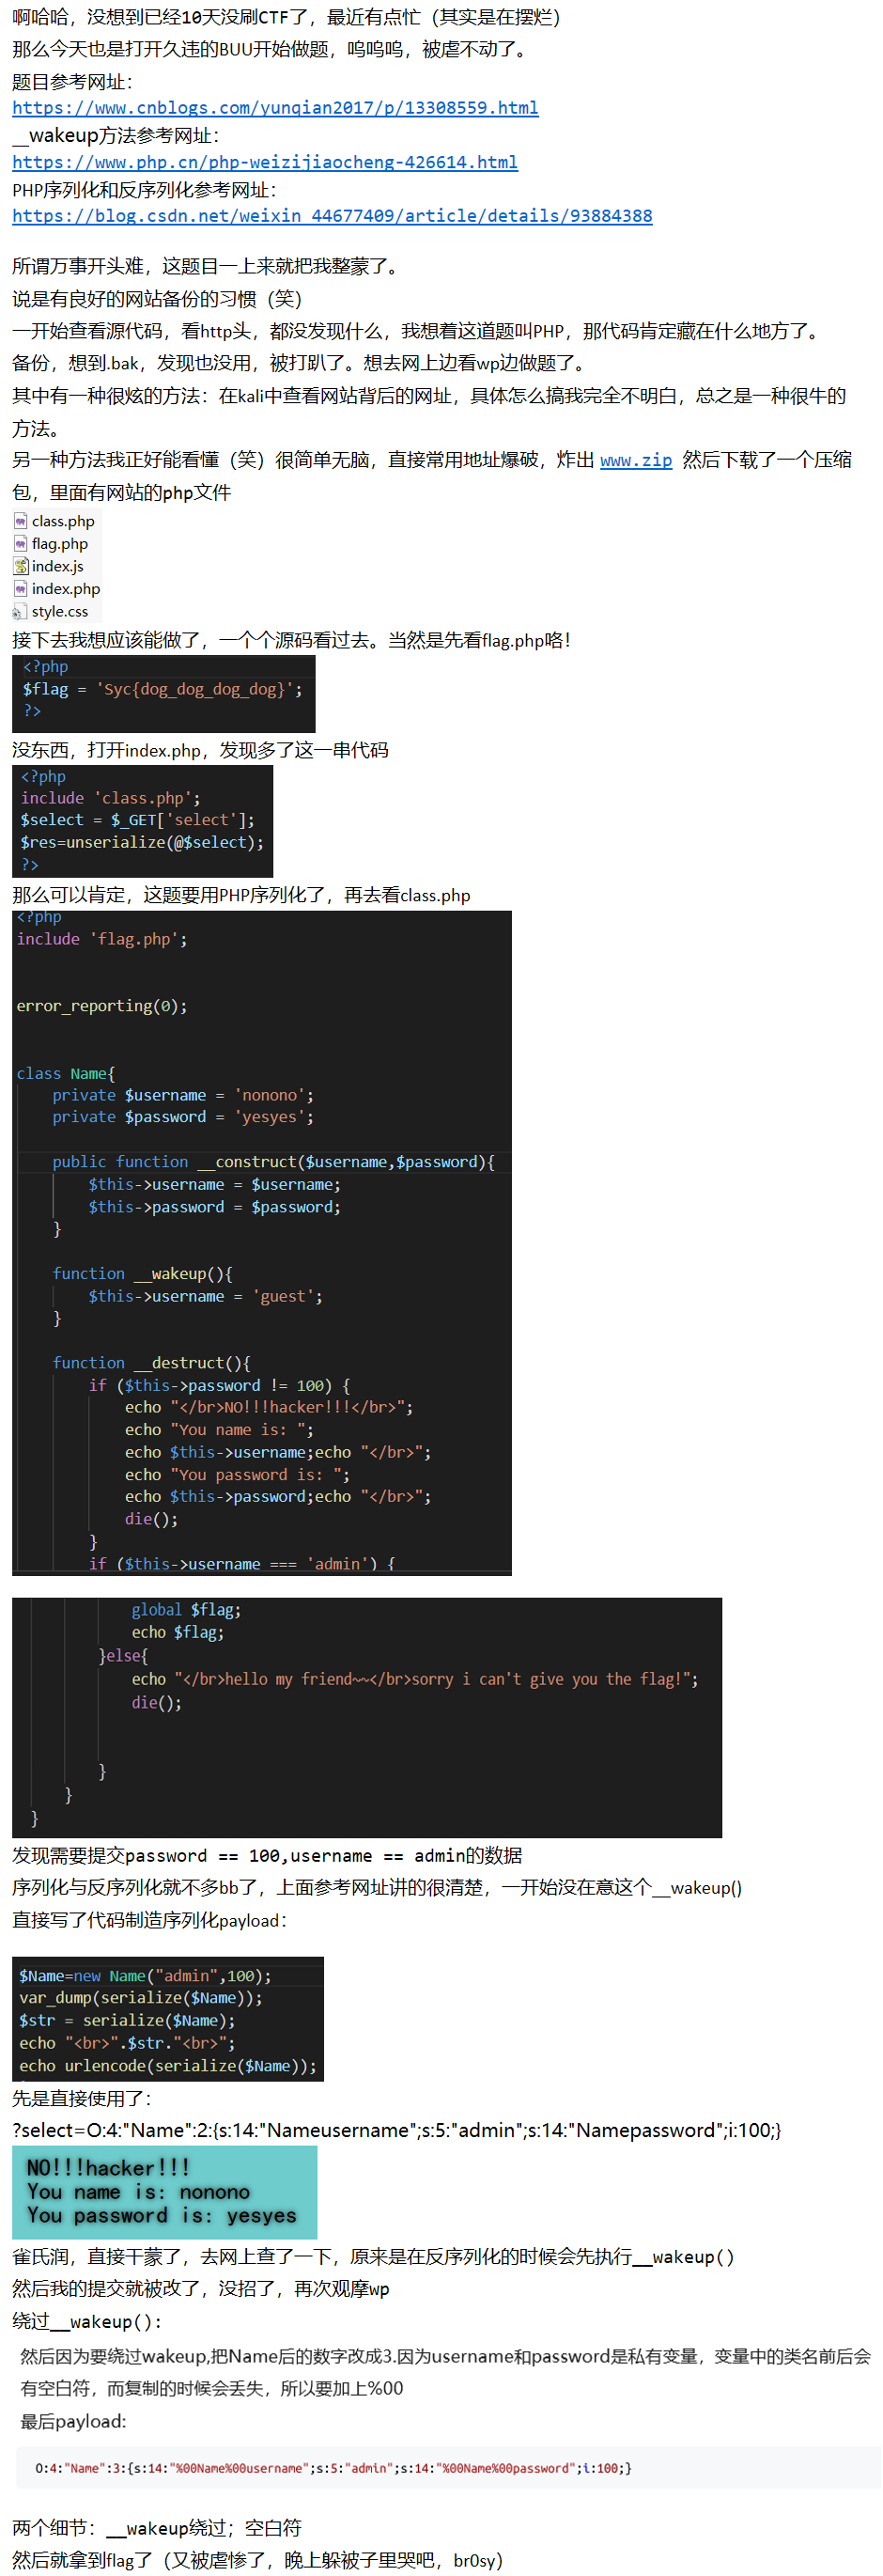
Task: Click the ?select=O:4:"Name":2 payload text
Action: (x=397, y=2130)
